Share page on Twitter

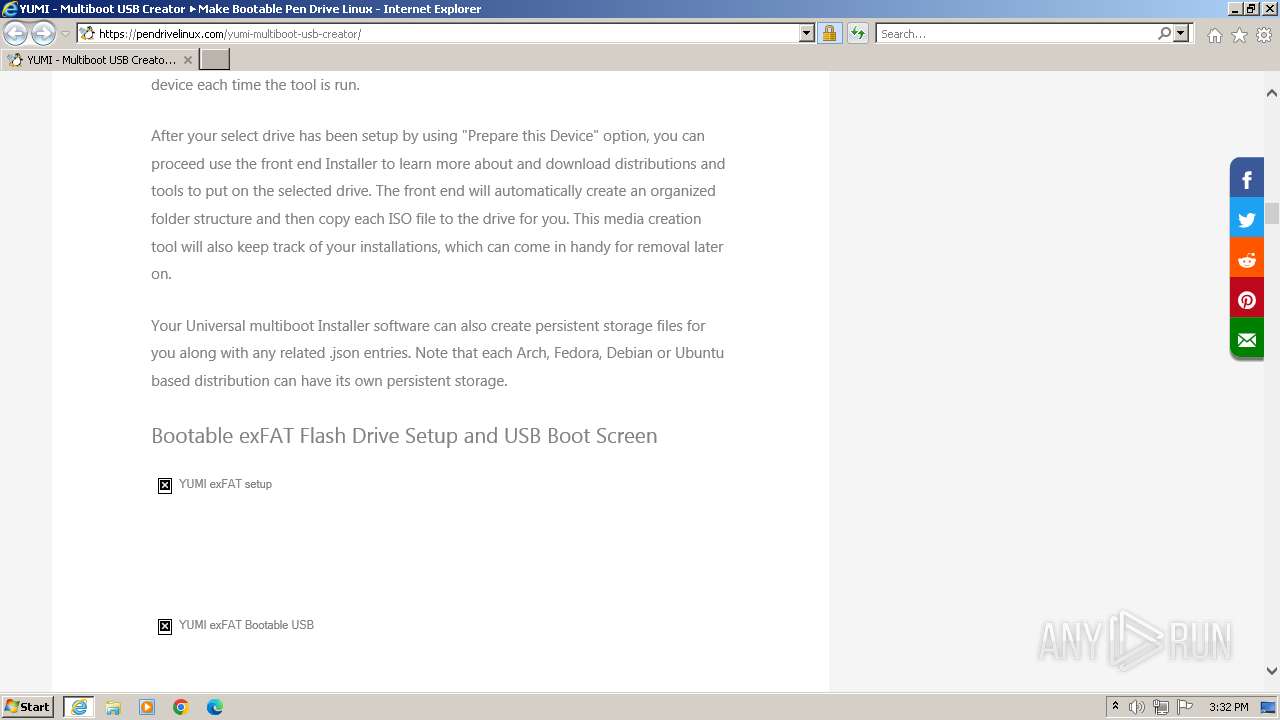pos(1247,220)
